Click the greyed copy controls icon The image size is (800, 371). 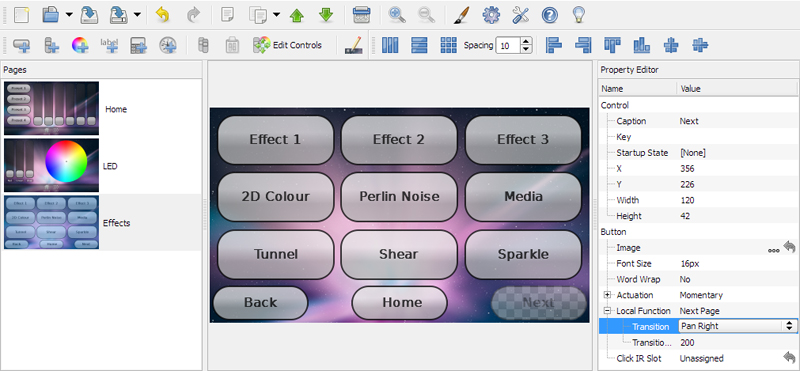coord(203,45)
